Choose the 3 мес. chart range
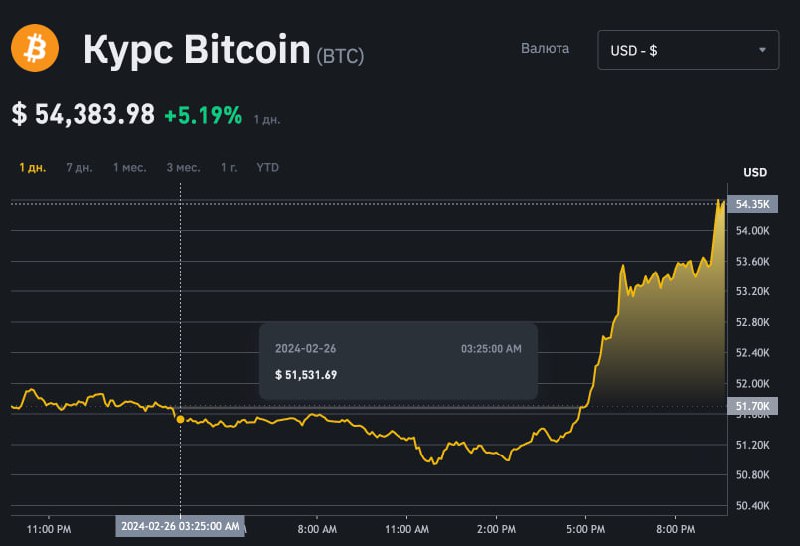 click(183, 167)
